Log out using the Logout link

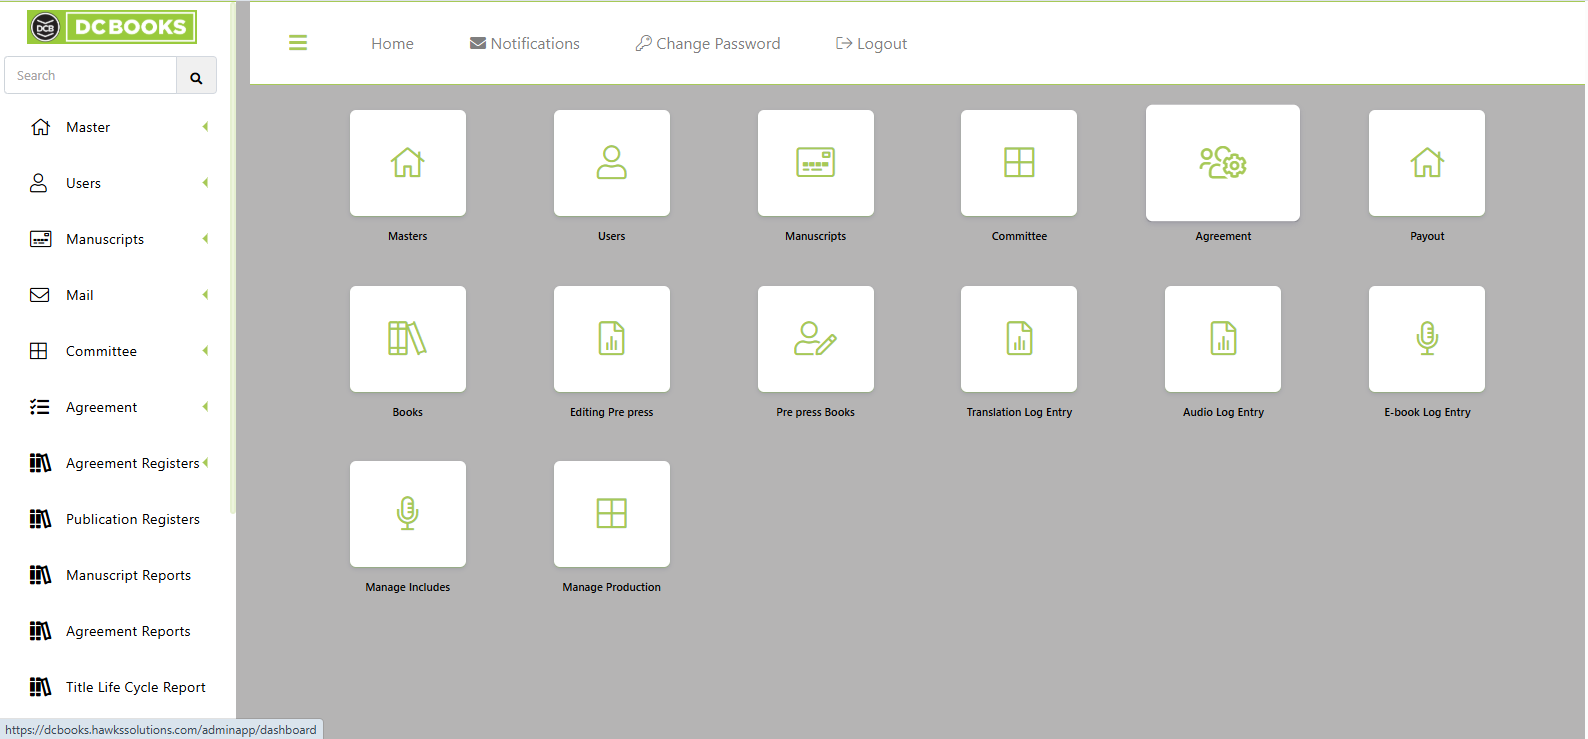(x=872, y=44)
